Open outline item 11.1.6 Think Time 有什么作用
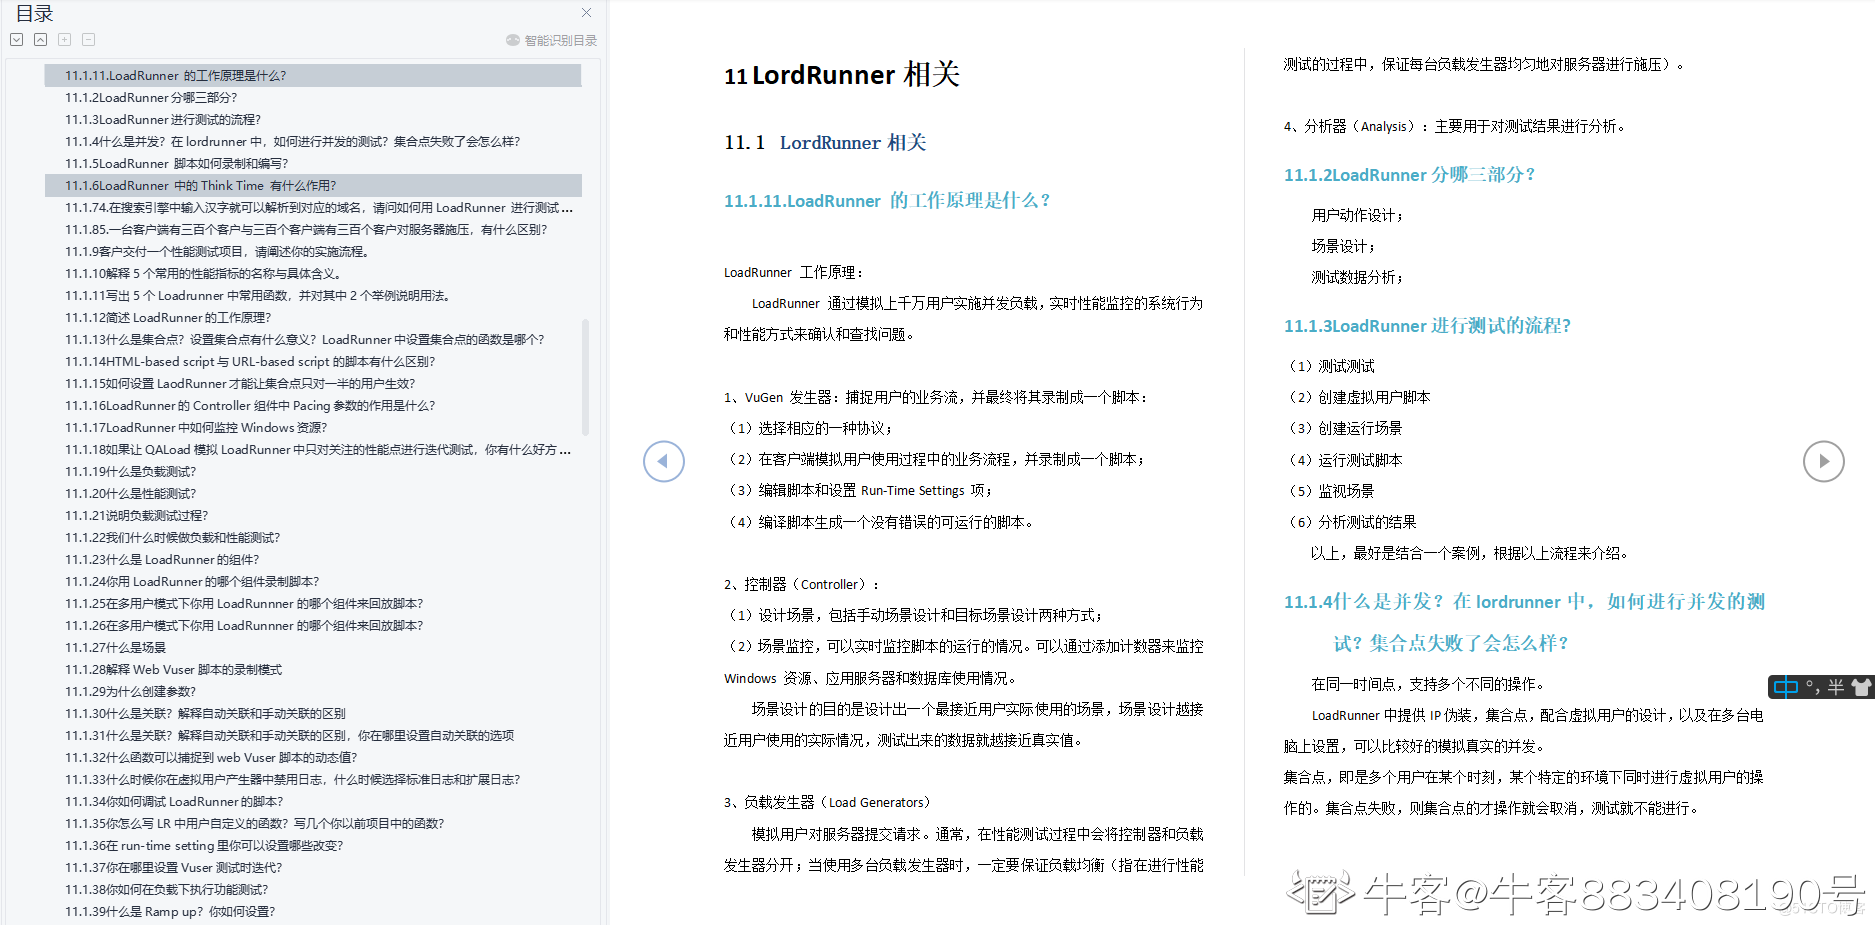 pyautogui.click(x=200, y=186)
